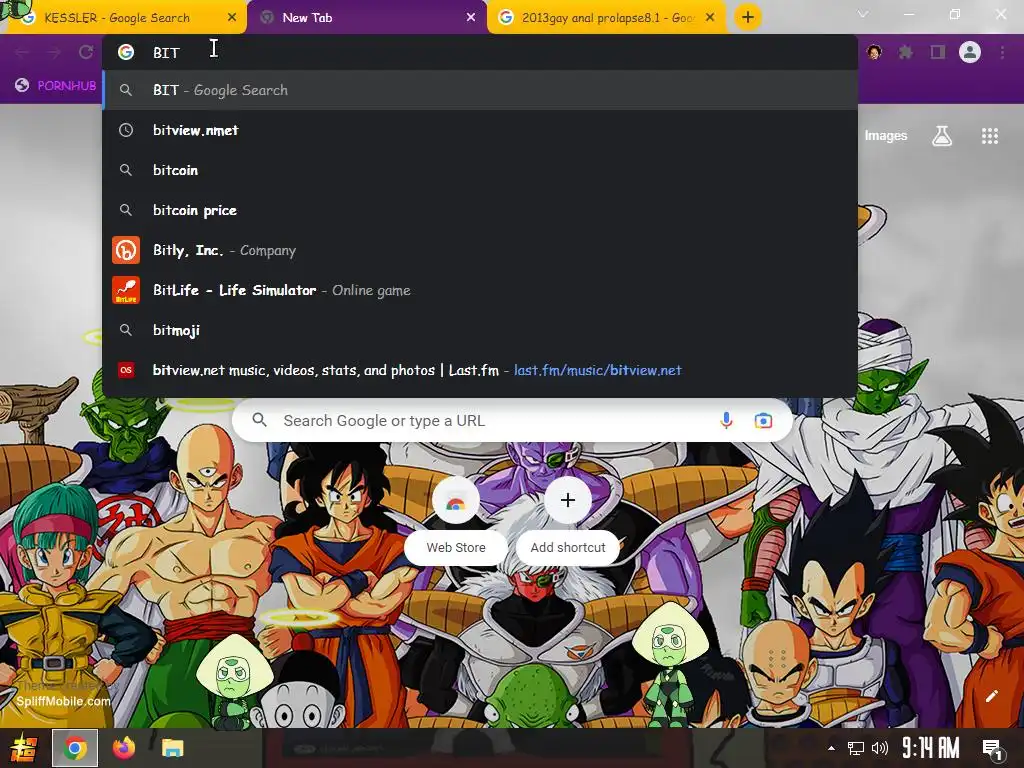
Task: Click the extension avatar icon in toolbar
Action: click(x=874, y=52)
